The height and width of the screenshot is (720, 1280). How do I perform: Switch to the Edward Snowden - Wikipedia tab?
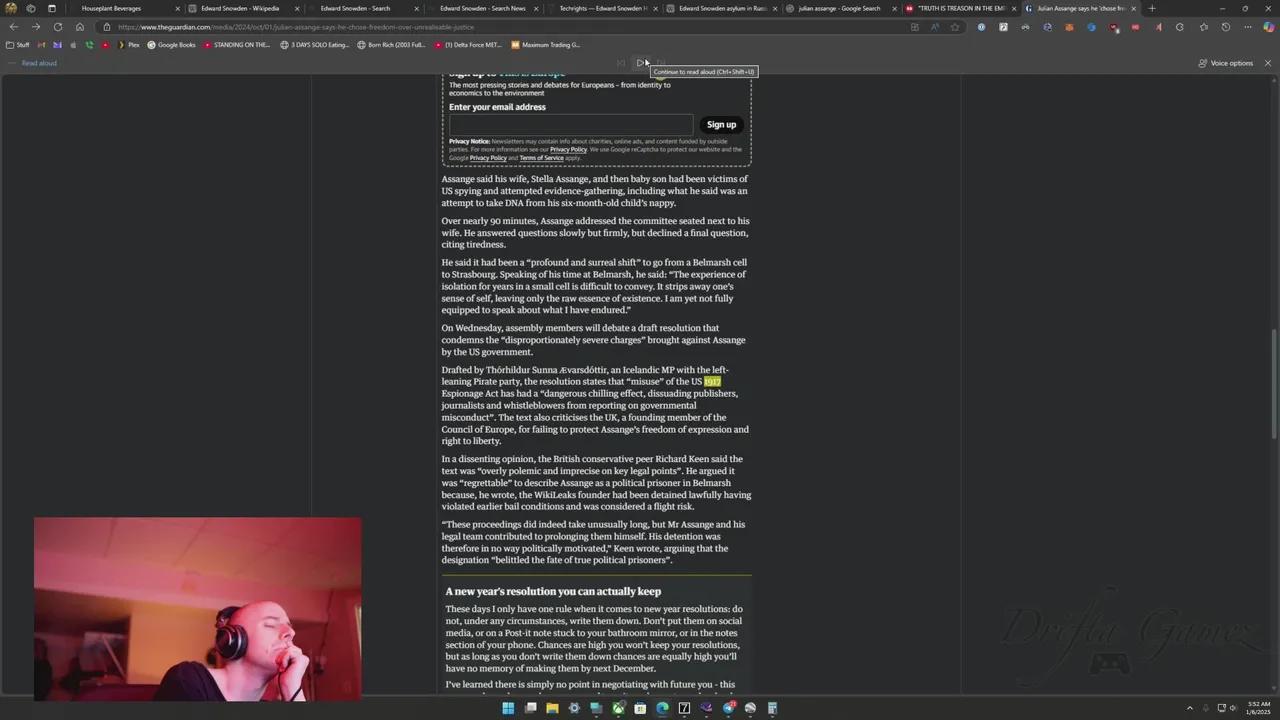[x=240, y=8]
